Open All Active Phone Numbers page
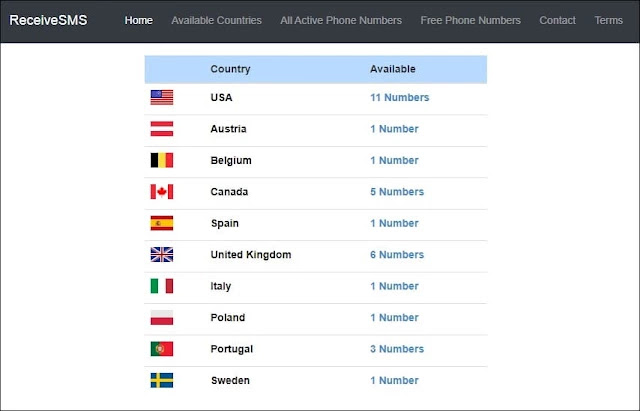 click(x=341, y=20)
